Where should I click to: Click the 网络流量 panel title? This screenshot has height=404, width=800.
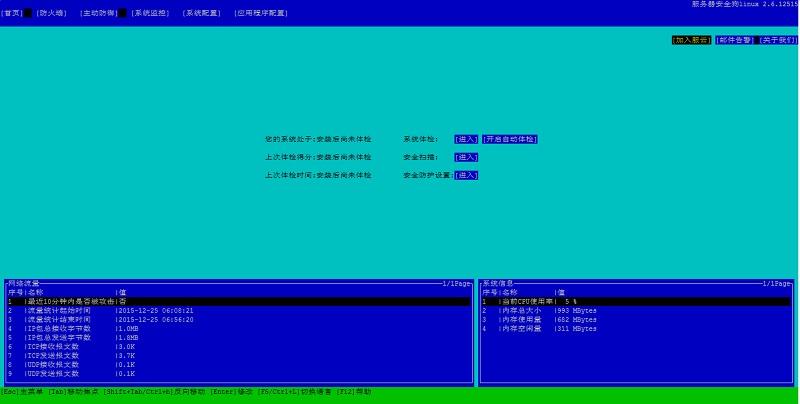24,283
